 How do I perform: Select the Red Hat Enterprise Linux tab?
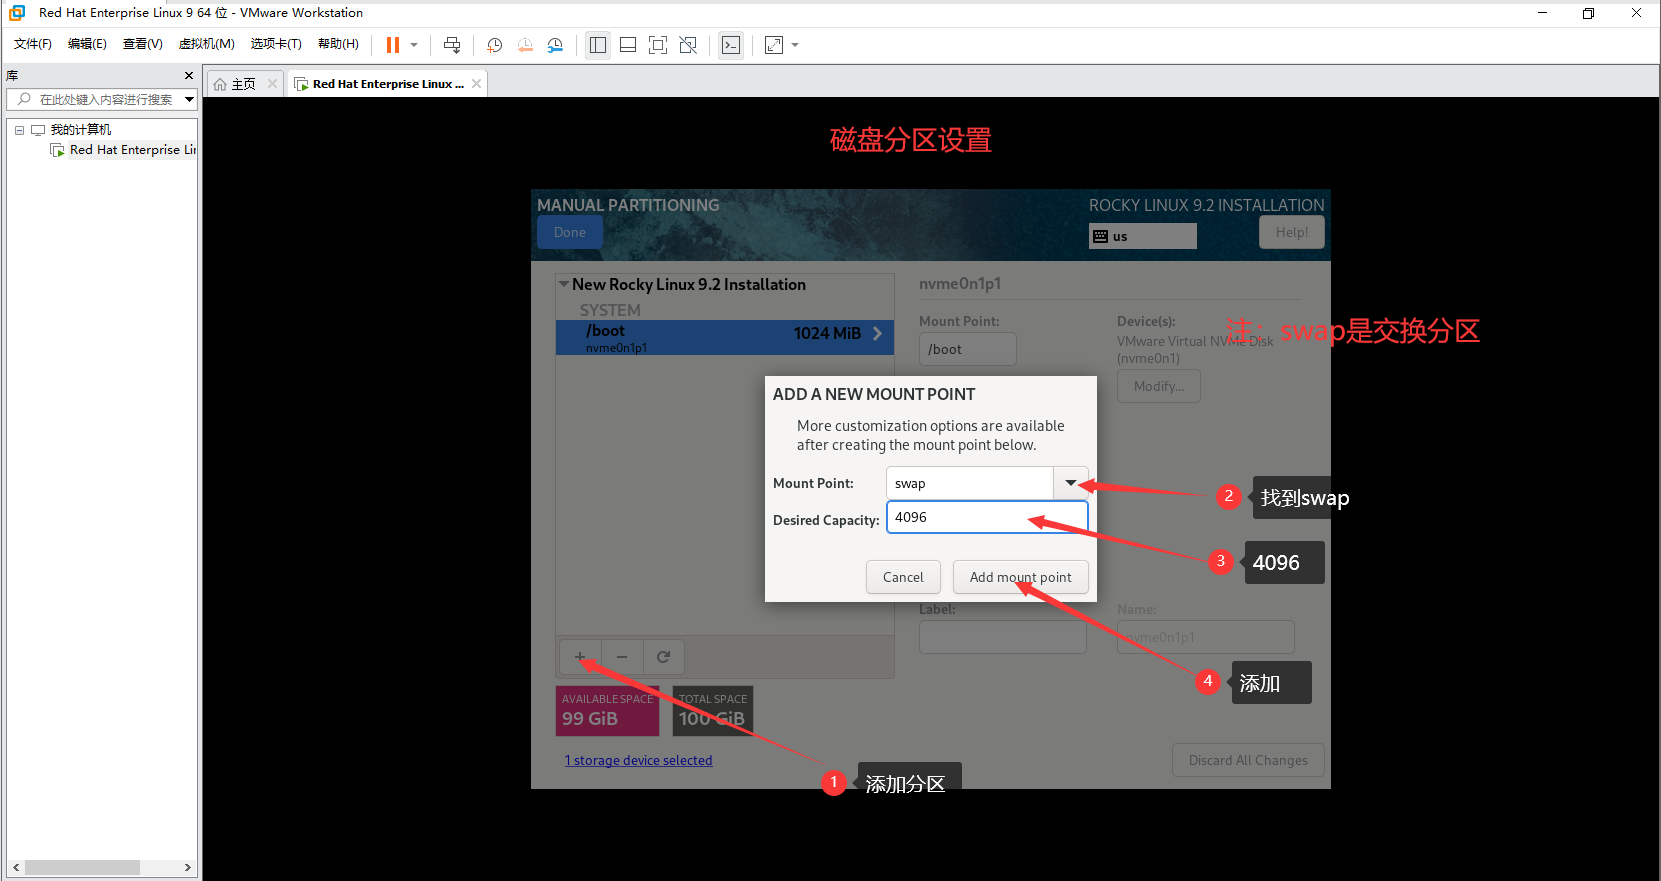(388, 84)
